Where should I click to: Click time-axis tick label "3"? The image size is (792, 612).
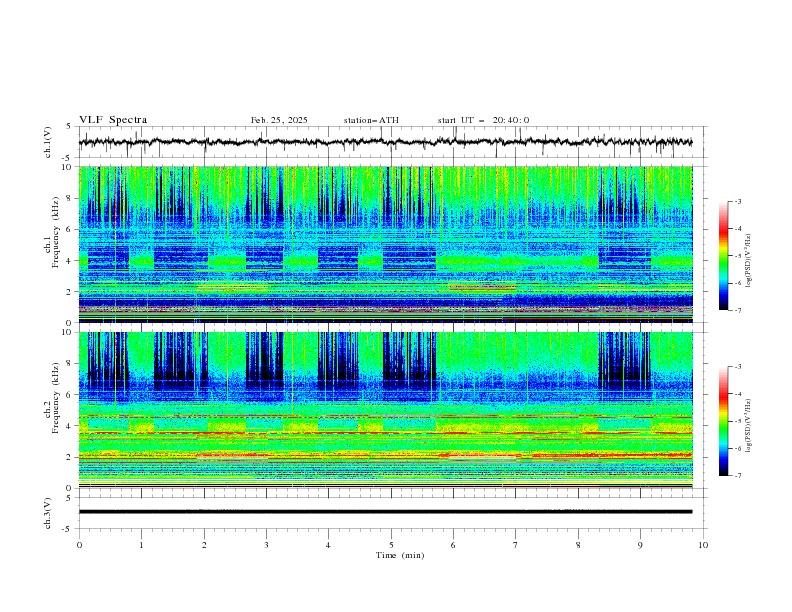click(266, 545)
